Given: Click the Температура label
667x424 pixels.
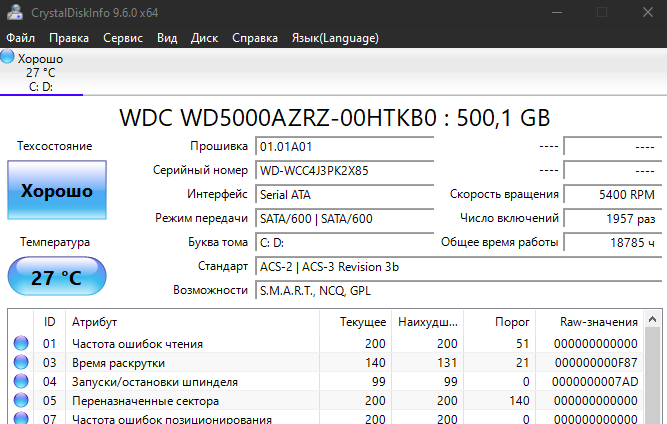Looking at the screenshot, I should pyautogui.click(x=55, y=242).
